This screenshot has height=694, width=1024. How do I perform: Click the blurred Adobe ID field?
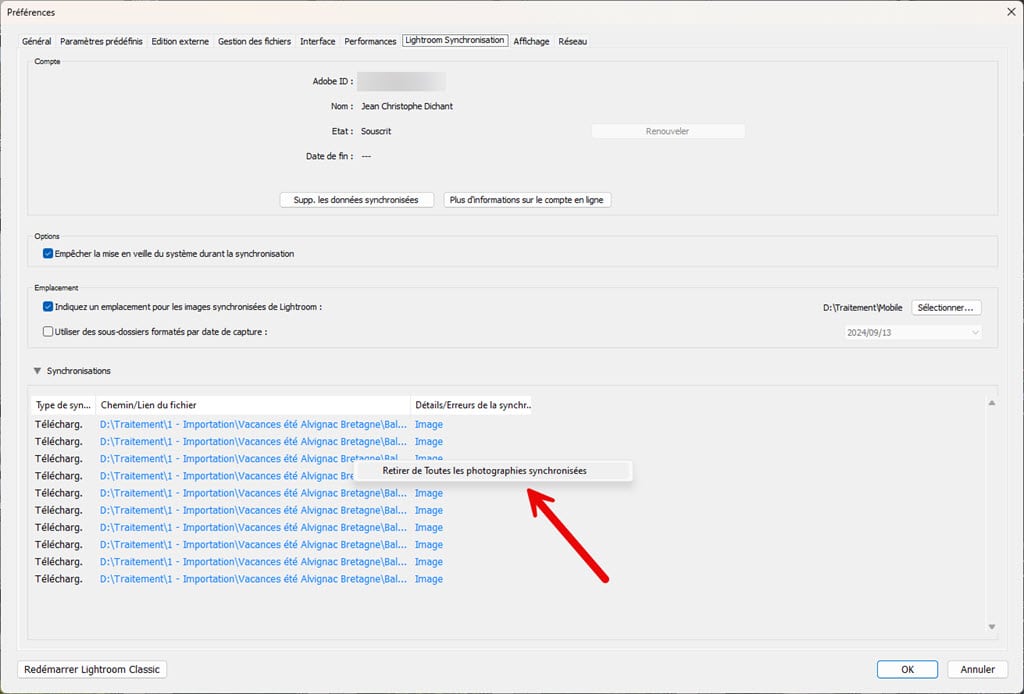[402, 82]
